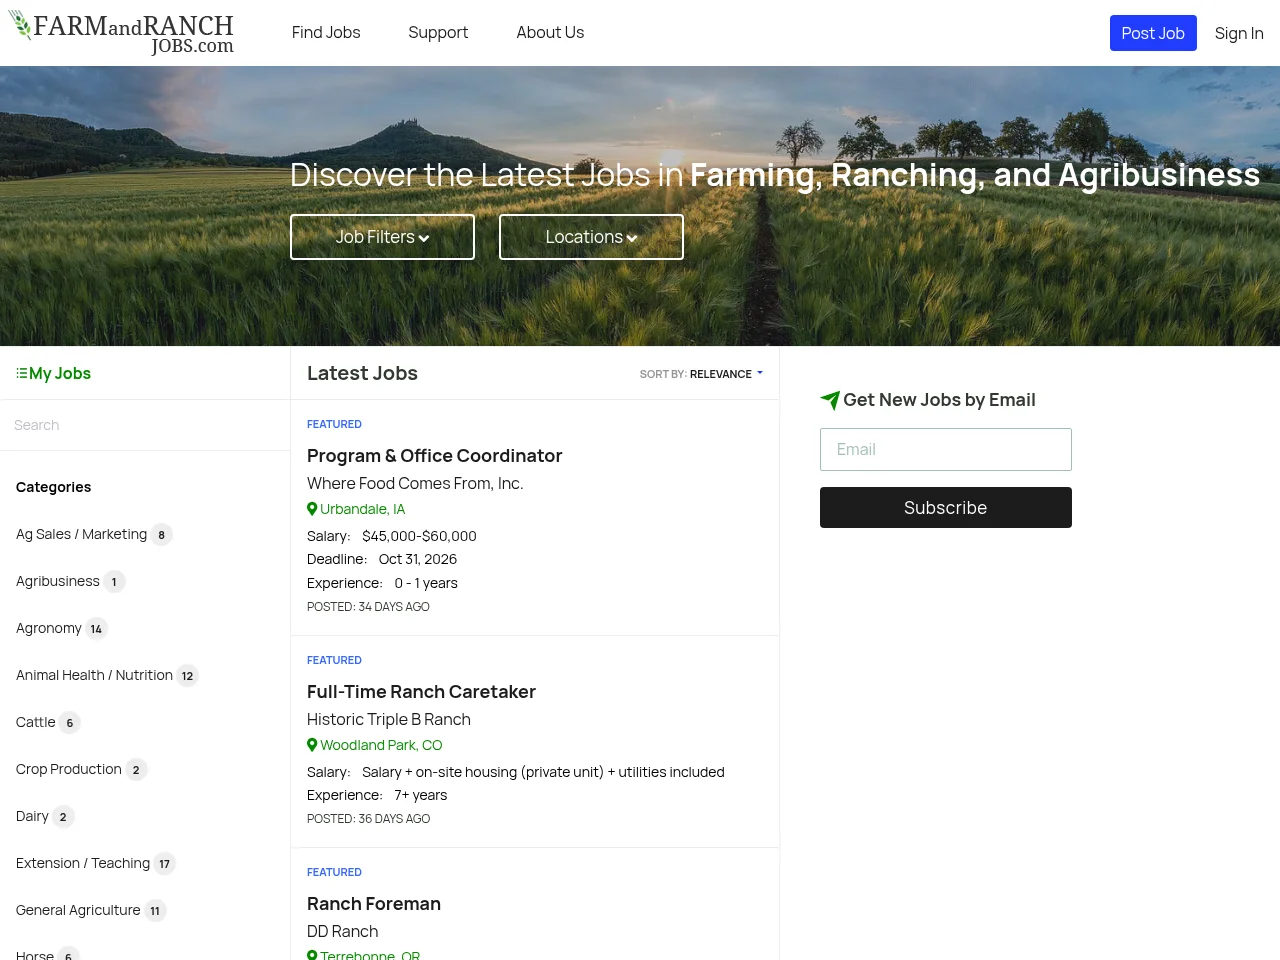Image resolution: width=1280 pixels, height=960 pixels.
Task: Click the FarmAndRanchJobs.com logo
Action: click(x=121, y=33)
